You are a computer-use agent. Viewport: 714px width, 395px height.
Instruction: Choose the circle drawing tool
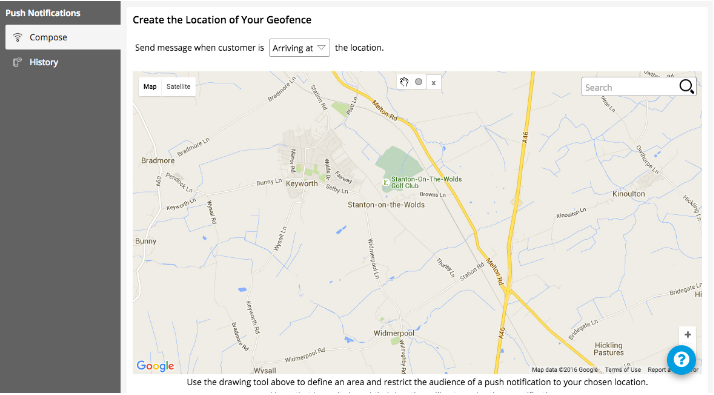(x=418, y=82)
